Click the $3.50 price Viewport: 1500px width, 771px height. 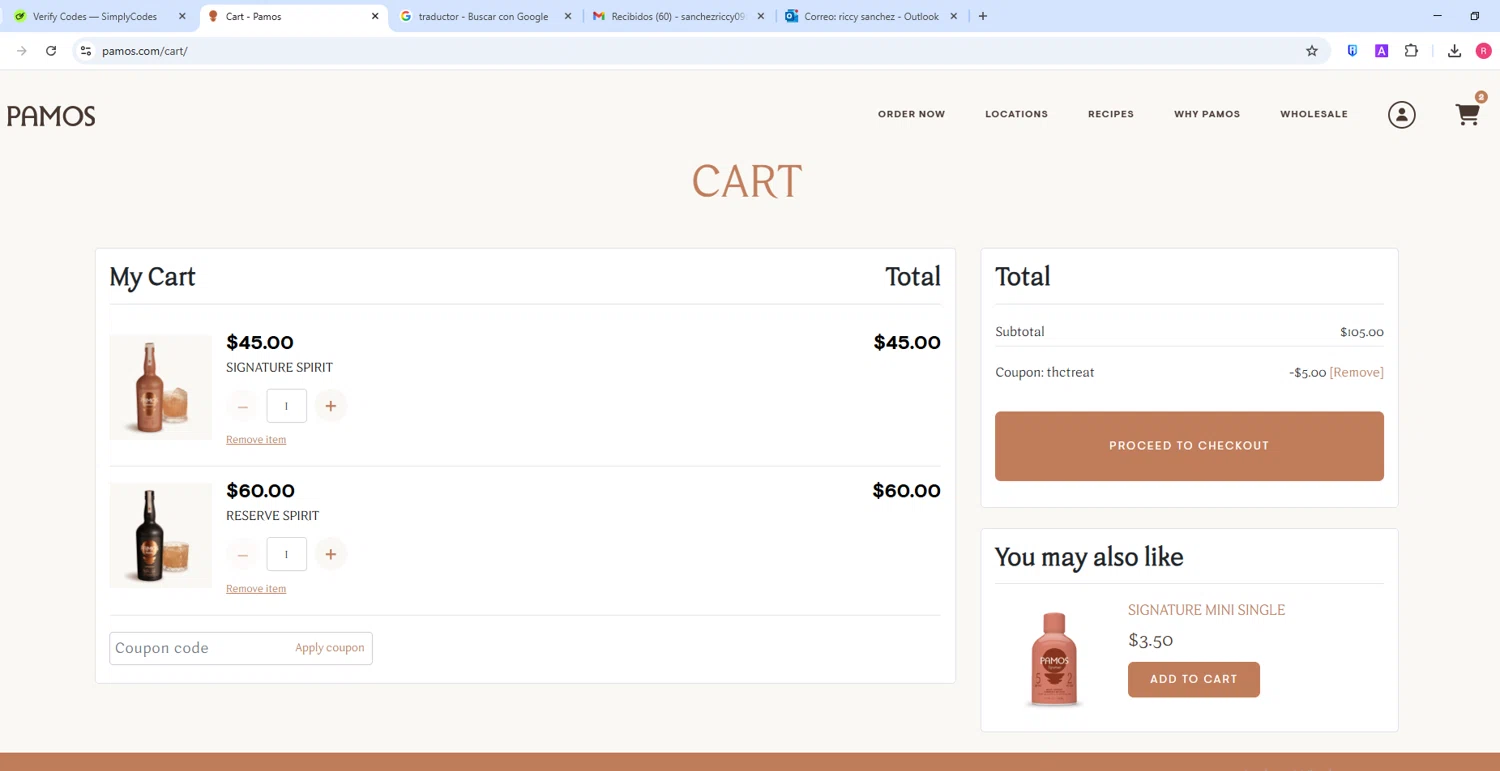pyautogui.click(x=1150, y=640)
